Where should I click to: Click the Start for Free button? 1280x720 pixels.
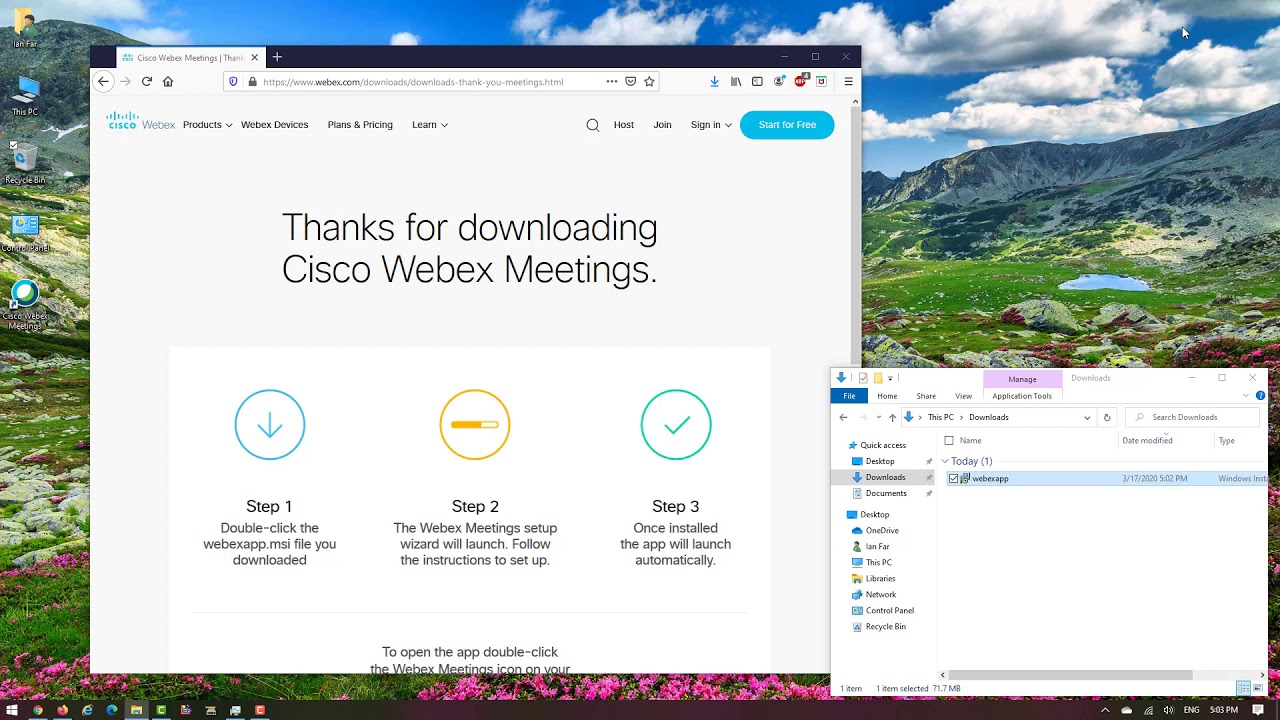pos(787,125)
